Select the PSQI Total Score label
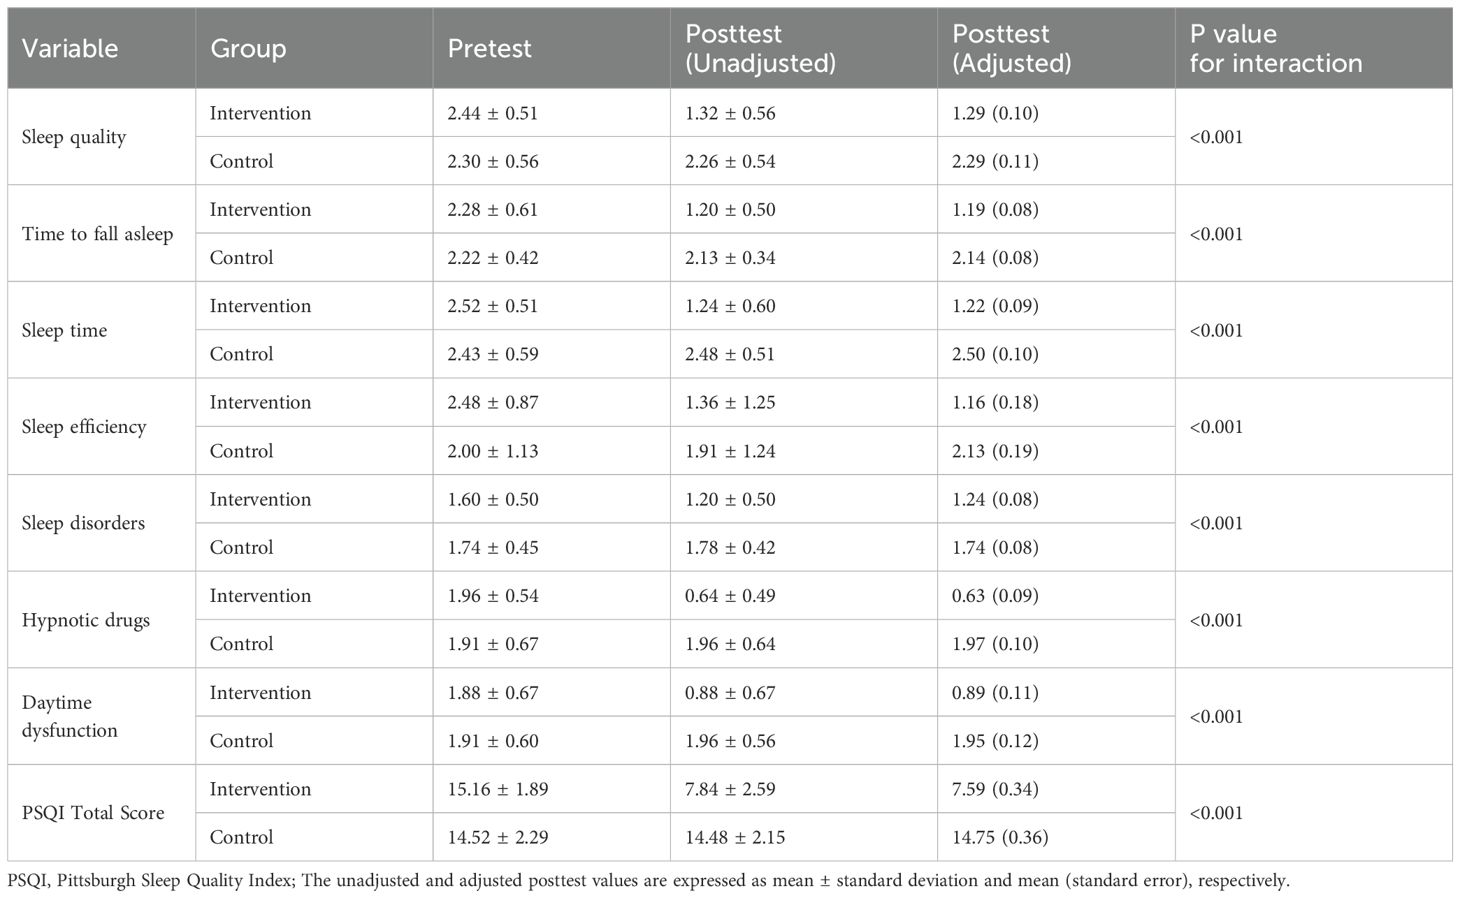Viewport: 1460px width, 898px height. point(93,813)
